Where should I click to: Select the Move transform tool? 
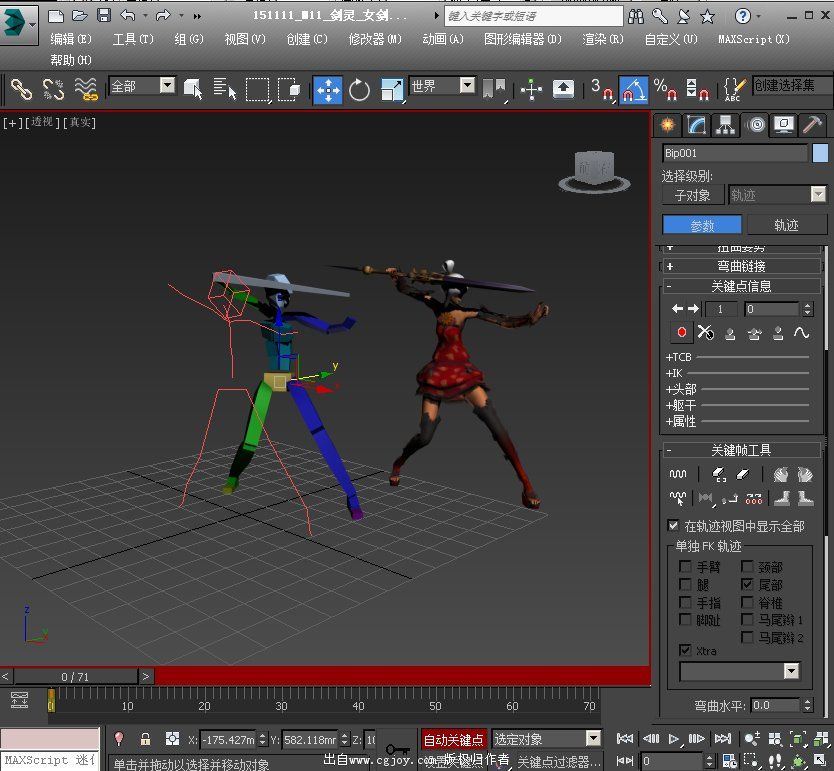click(328, 90)
